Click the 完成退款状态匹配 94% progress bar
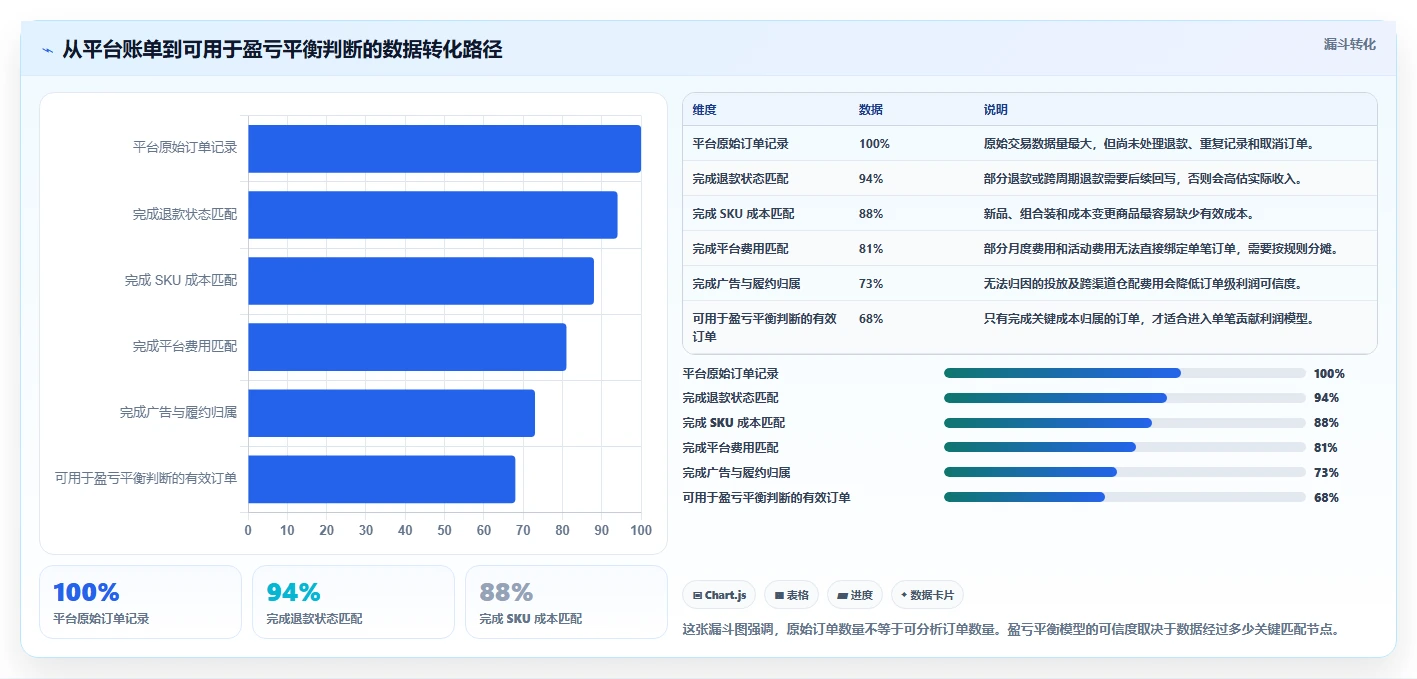Viewport: 1417px width, 679px height. tap(1125, 398)
